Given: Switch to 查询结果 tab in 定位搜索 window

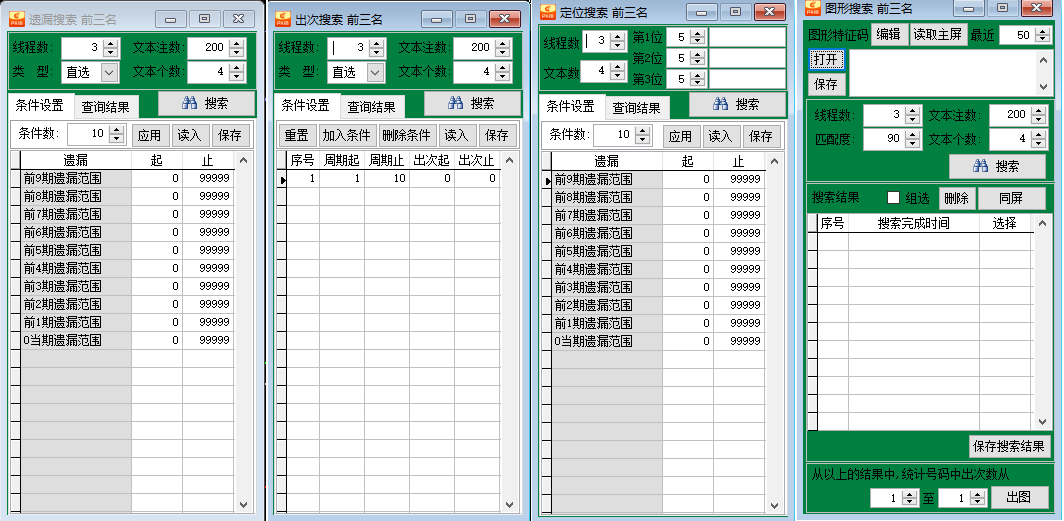Looking at the screenshot, I should pyautogui.click(x=636, y=108).
